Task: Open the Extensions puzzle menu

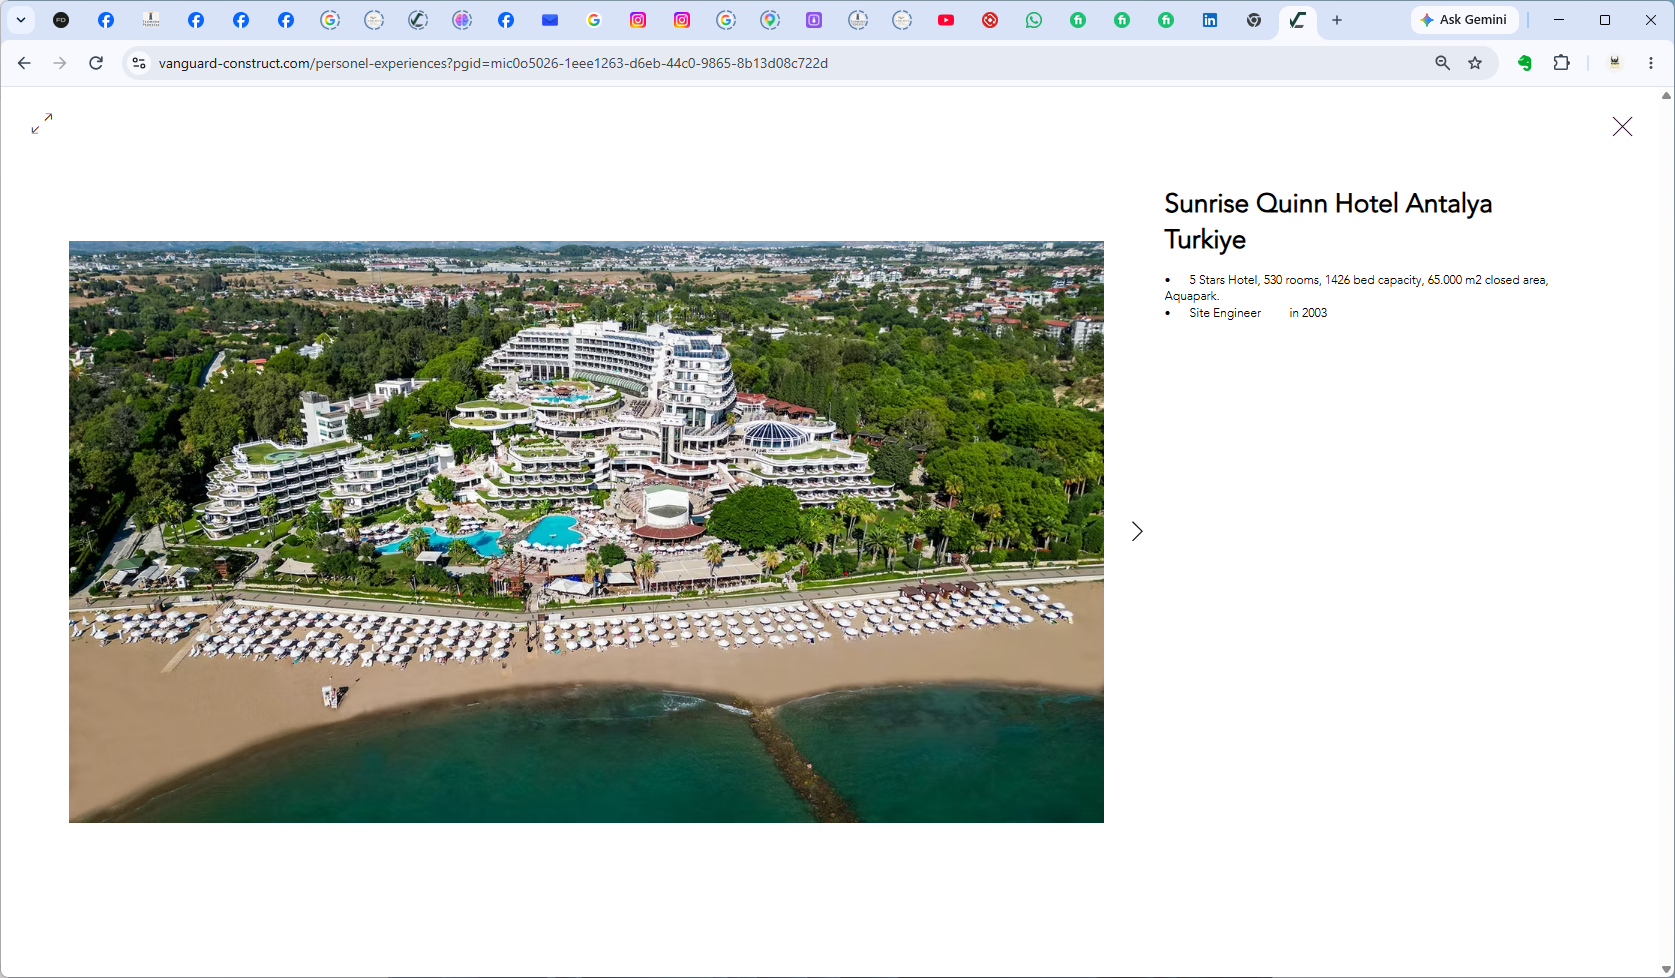Action: [1561, 63]
